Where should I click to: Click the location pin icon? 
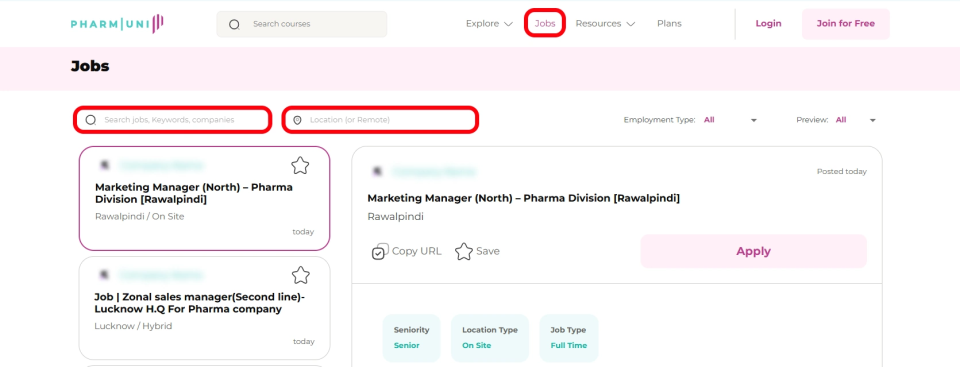coord(298,120)
